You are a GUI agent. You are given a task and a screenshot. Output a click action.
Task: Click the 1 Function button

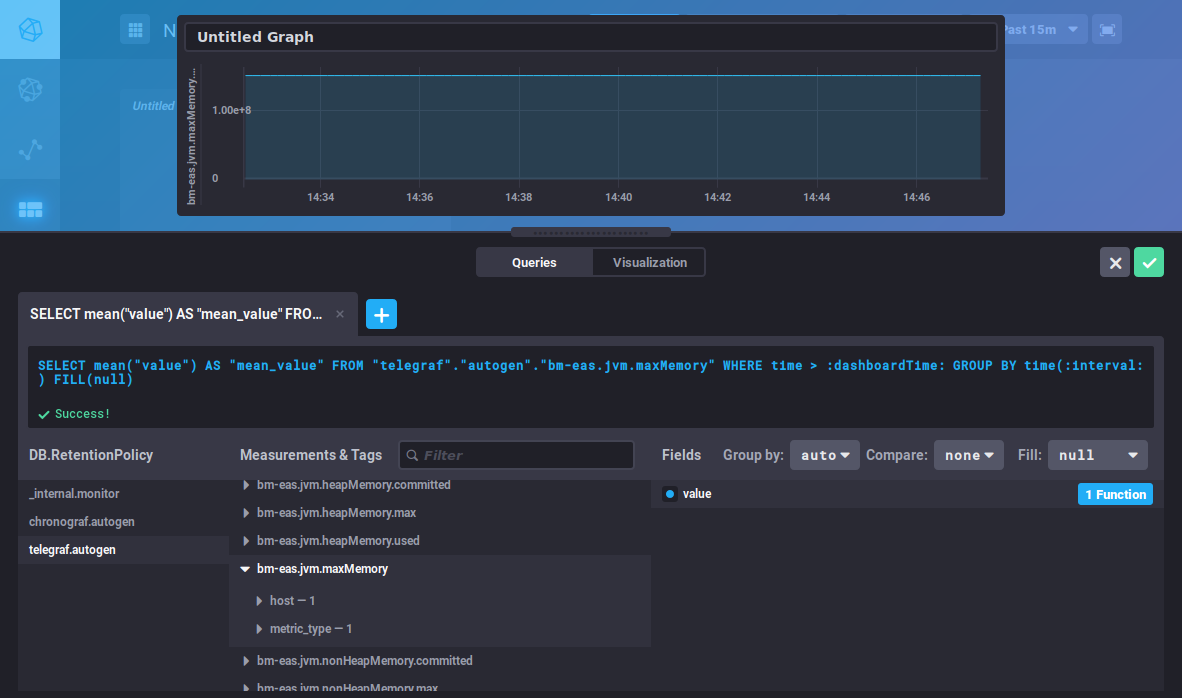[1115, 494]
